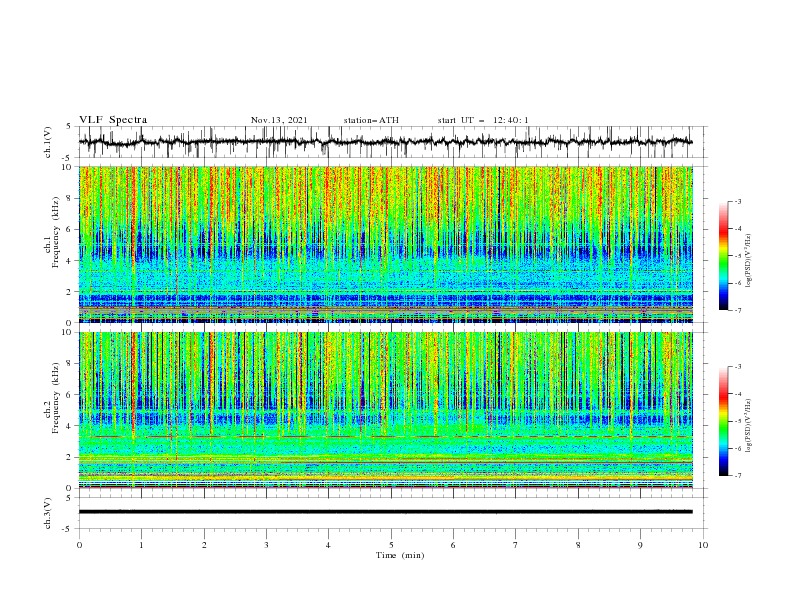The image size is (792, 612).
Task: Click the time axis tick label "4"
Action: click(x=328, y=545)
